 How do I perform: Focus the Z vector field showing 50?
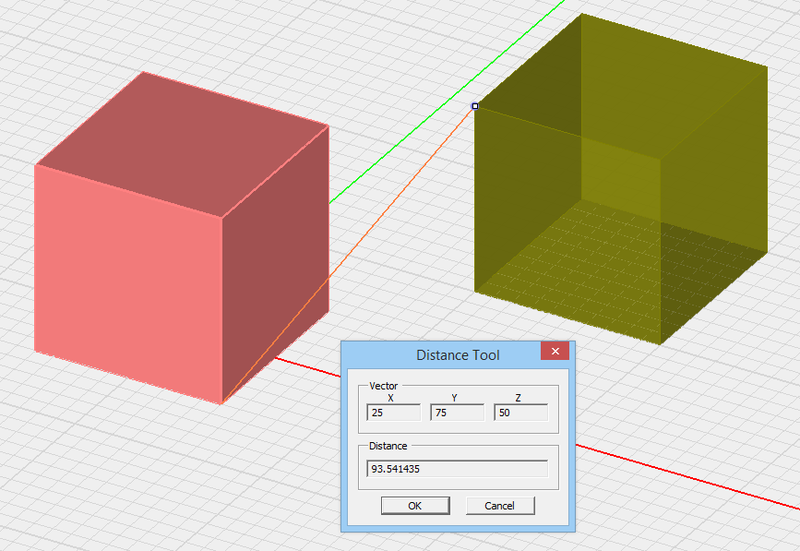(x=520, y=413)
